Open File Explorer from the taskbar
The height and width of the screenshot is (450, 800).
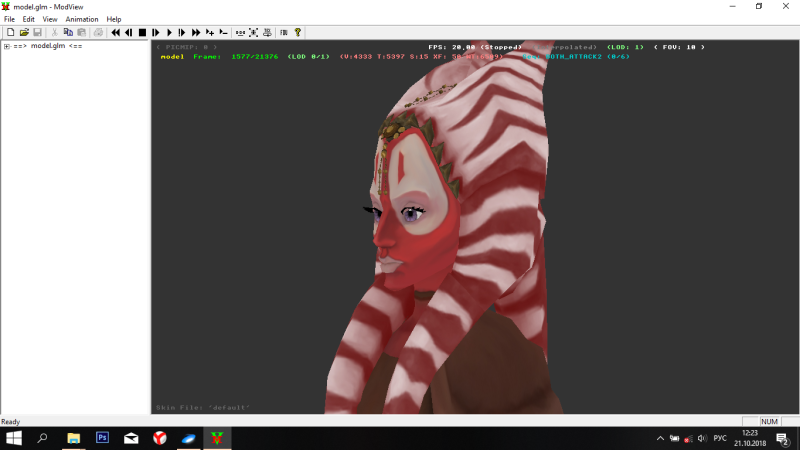(73, 438)
